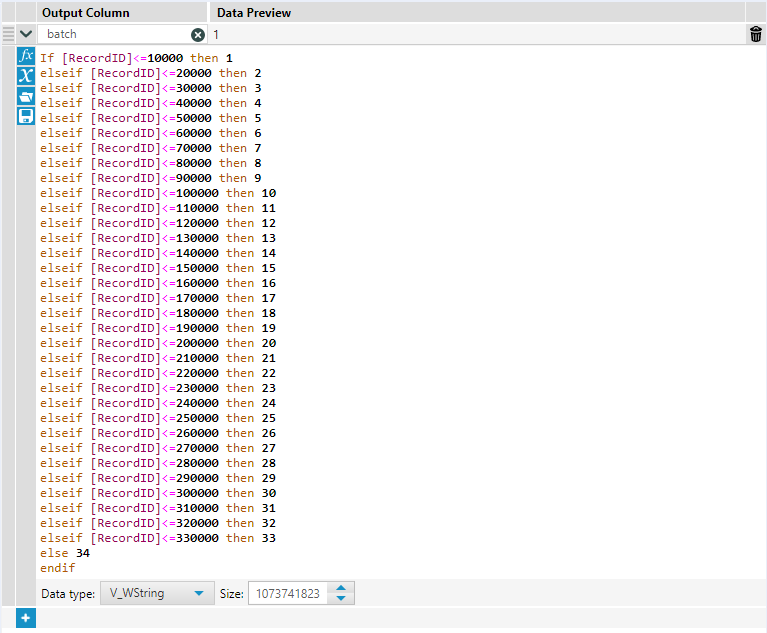Click the line with <=330000 then 33
Image resolution: width=767 pixels, height=633 pixels.
click(158, 538)
